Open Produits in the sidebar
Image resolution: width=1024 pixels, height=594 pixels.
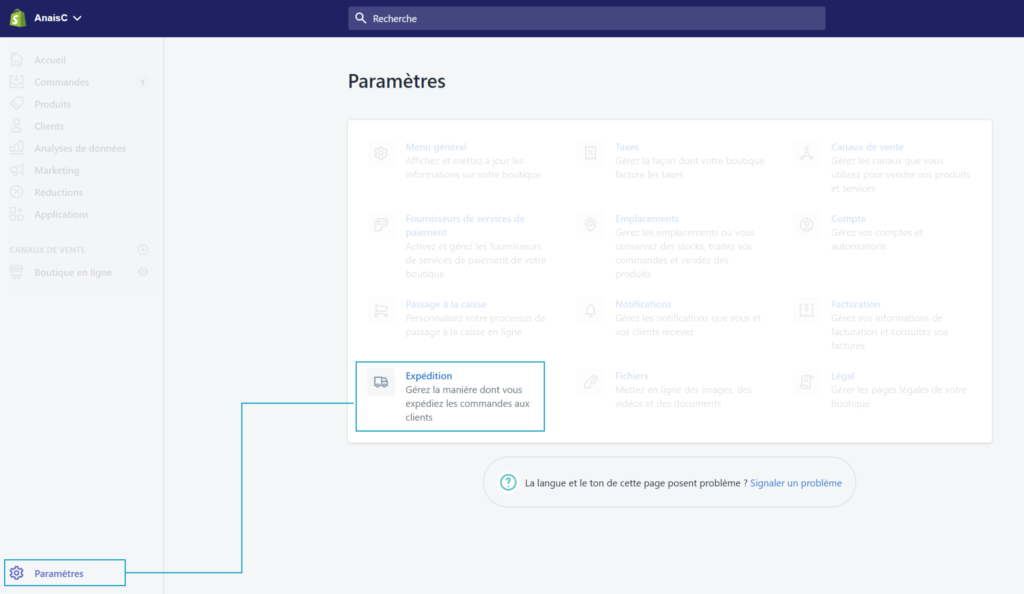pyautogui.click(x=52, y=104)
